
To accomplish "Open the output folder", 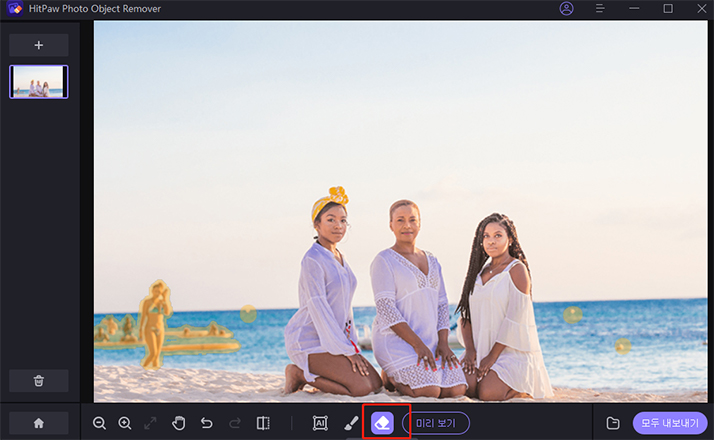I will tap(613, 423).
